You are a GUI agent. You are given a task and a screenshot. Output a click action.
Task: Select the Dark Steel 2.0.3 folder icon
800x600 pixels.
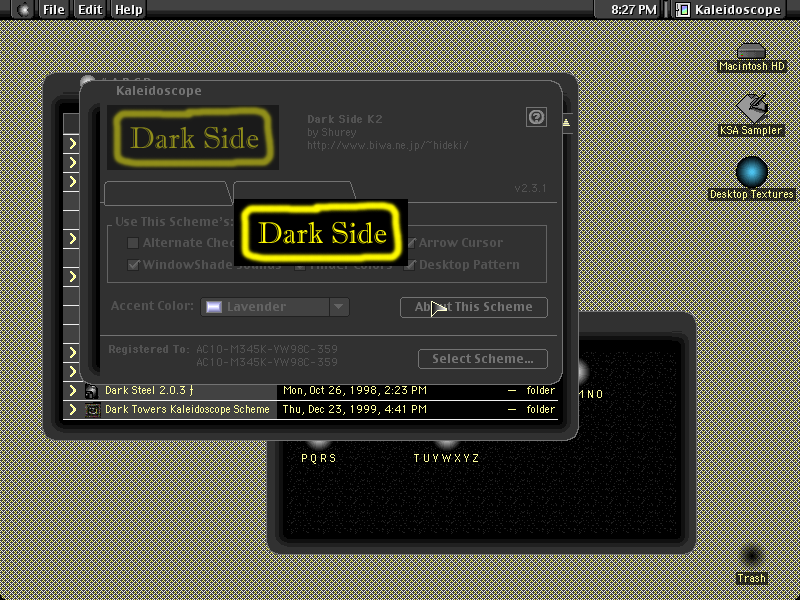pos(91,391)
